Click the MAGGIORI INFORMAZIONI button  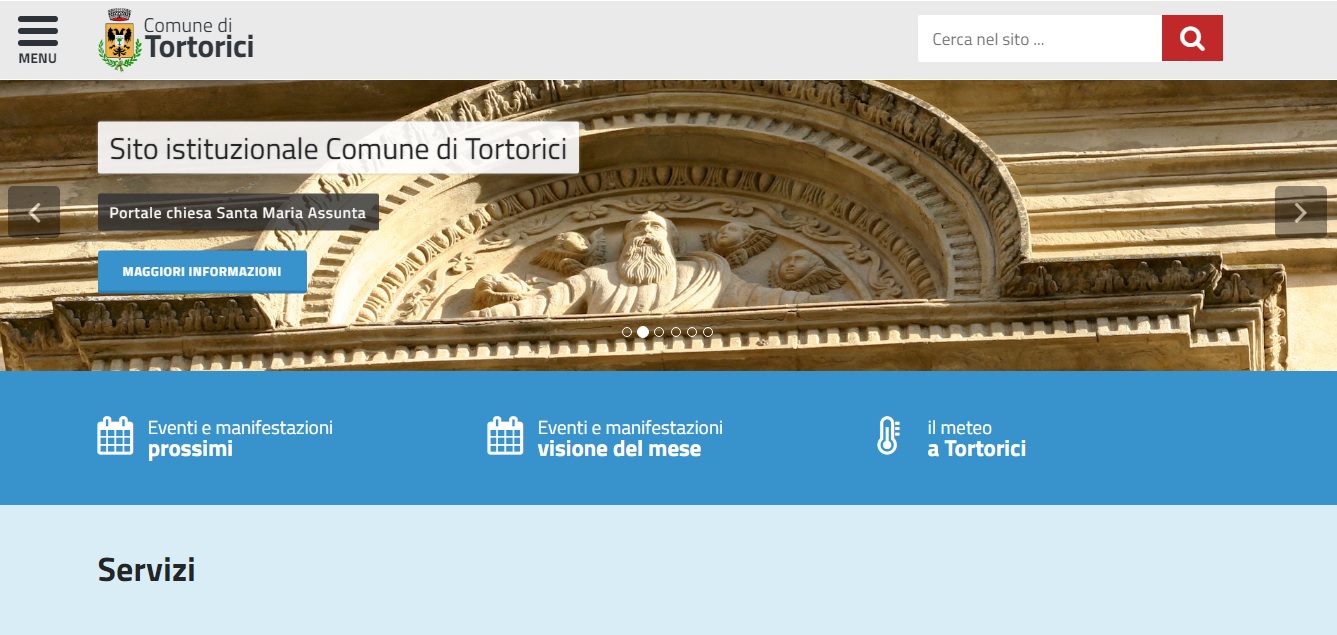[202, 271]
